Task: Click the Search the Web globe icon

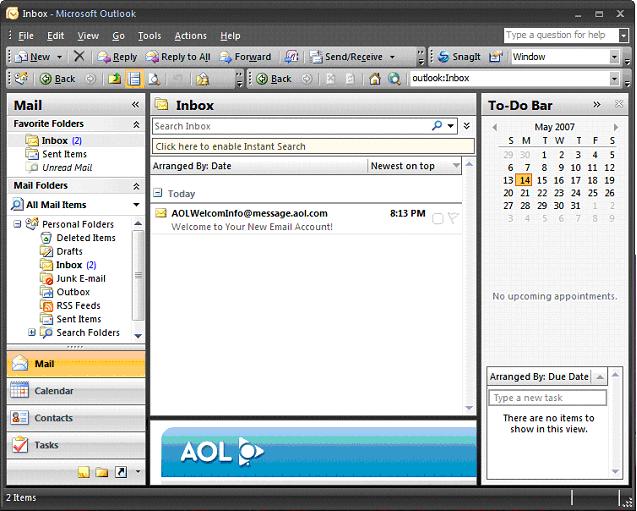Action: point(394,78)
